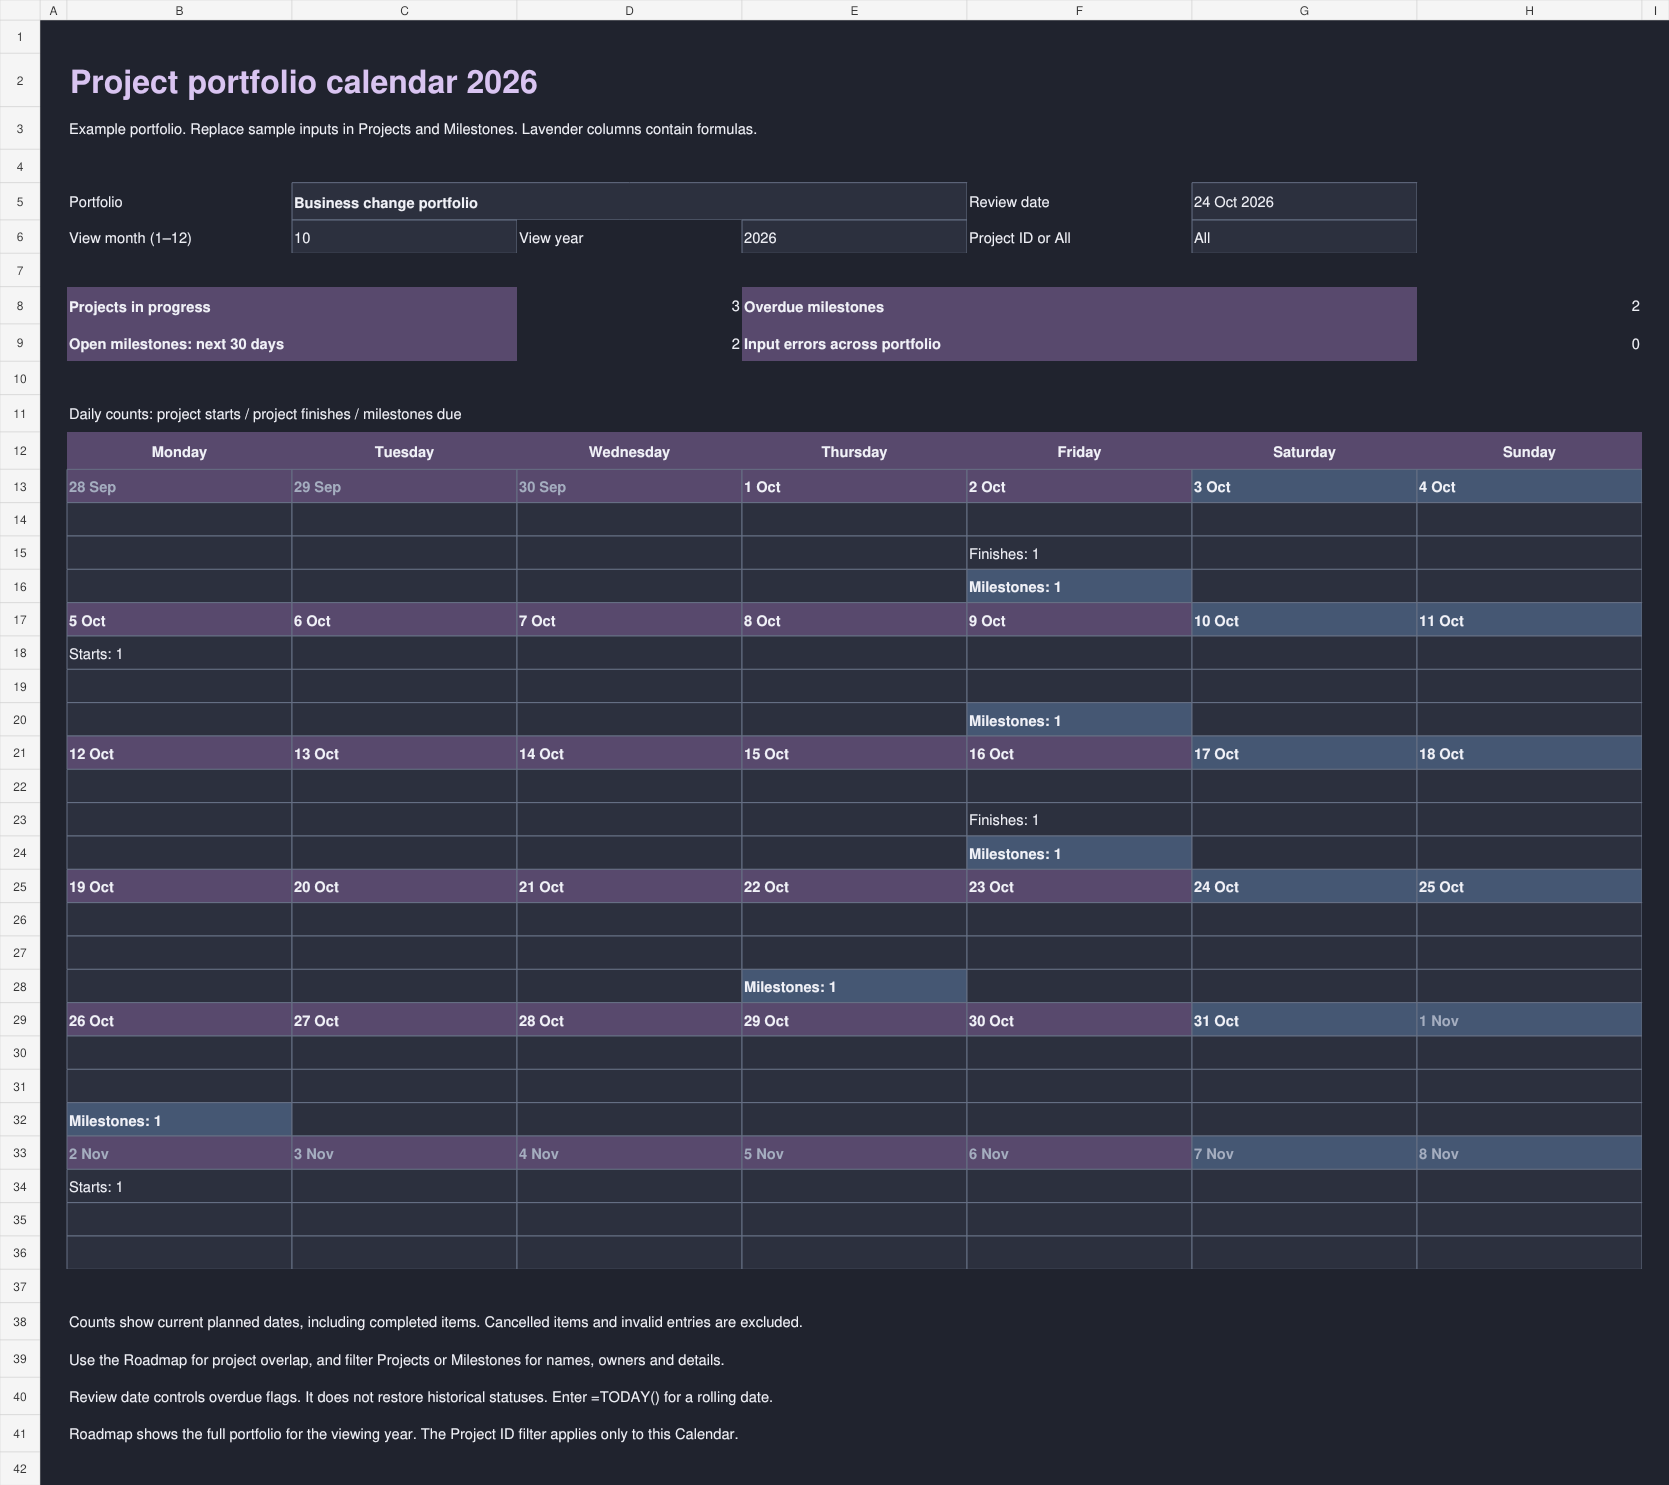Select 'Milestones: 1' under 2 Oct
Viewport: 1669px width, 1485px height.
click(x=1079, y=587)
